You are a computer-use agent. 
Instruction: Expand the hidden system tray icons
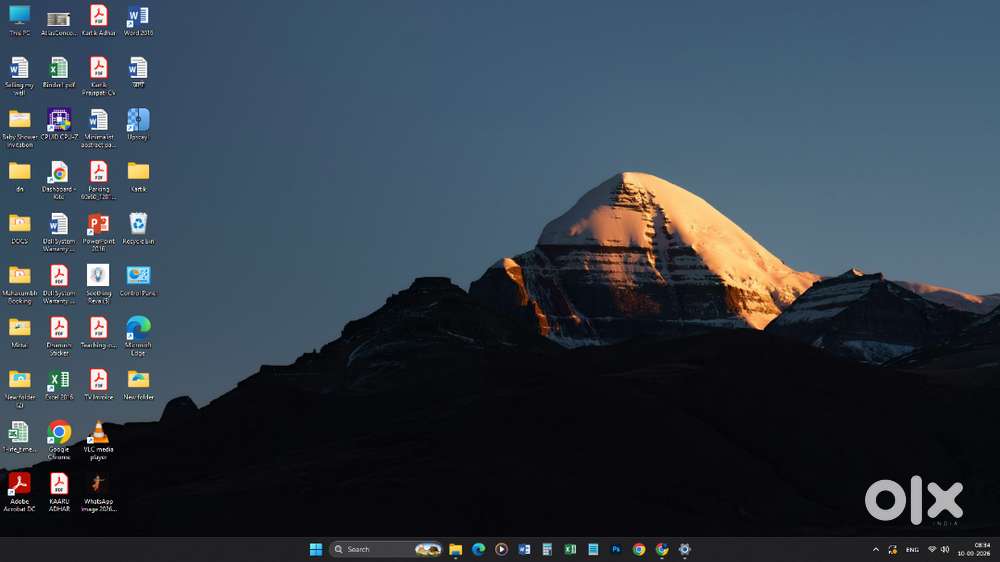(x=876, y=549)
